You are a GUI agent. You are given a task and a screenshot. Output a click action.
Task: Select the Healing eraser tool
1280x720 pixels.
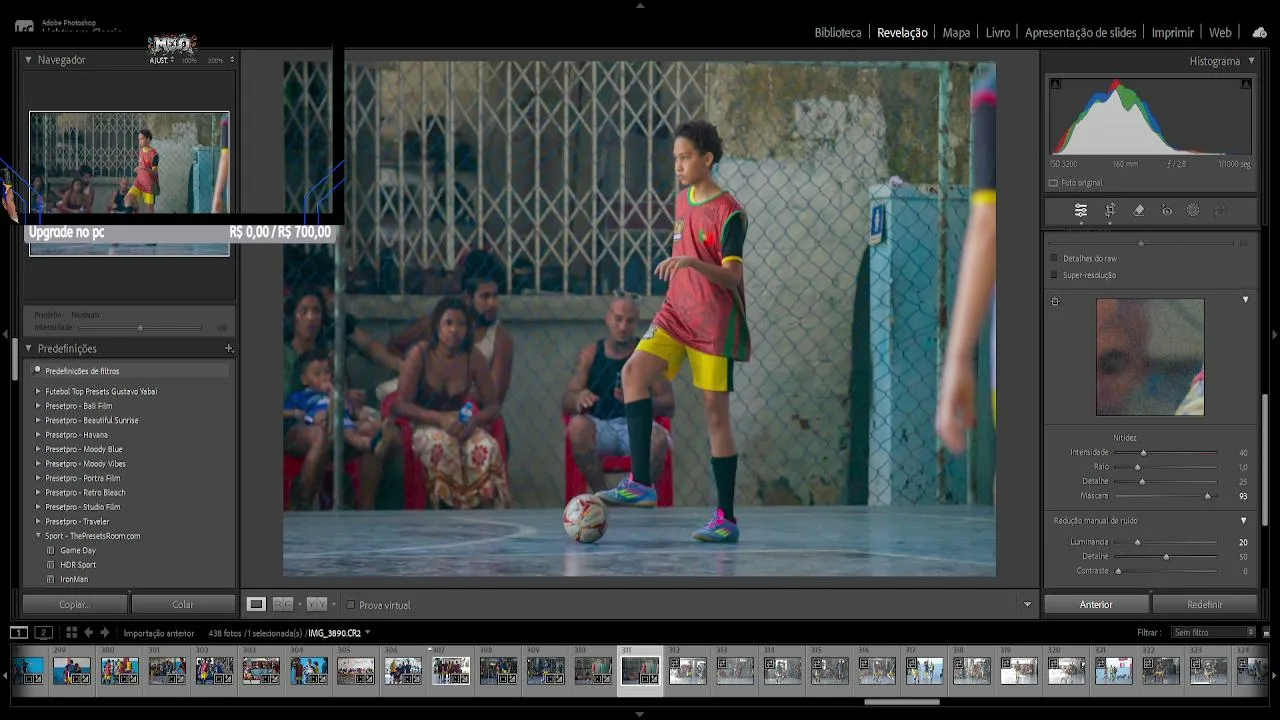[x=1138, y=211]
